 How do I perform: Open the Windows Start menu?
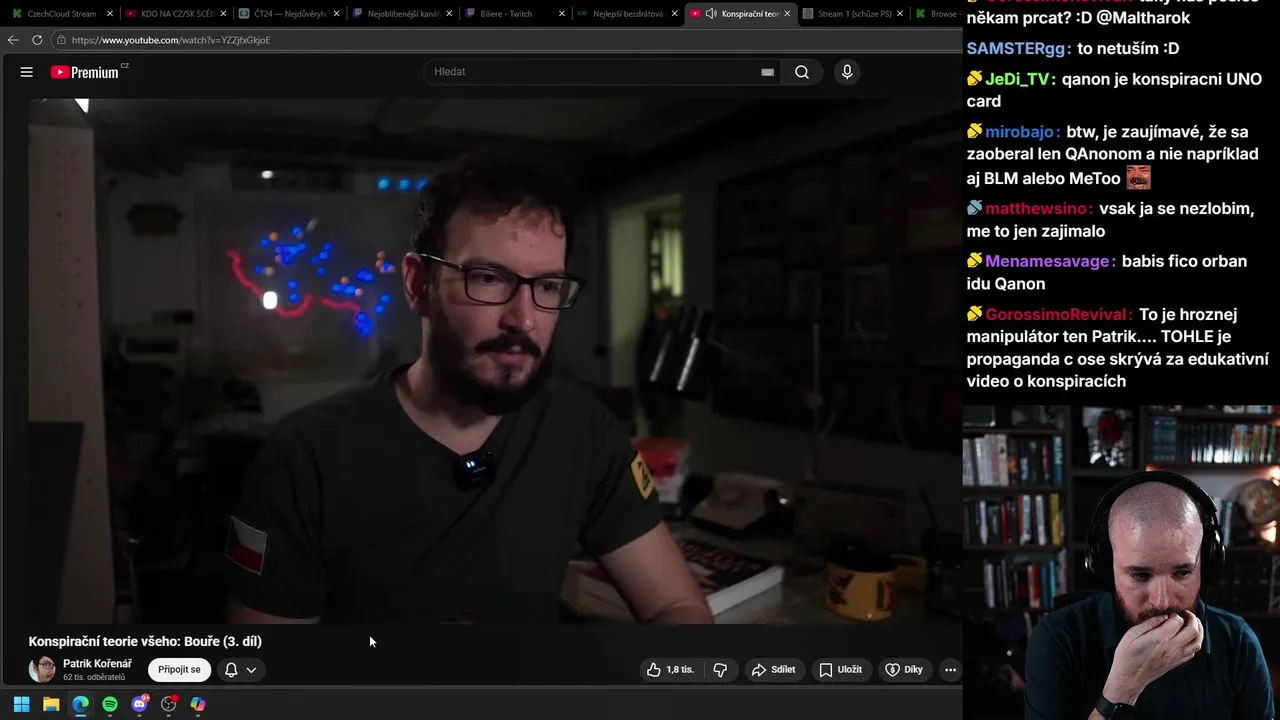[x=21, y=704]
